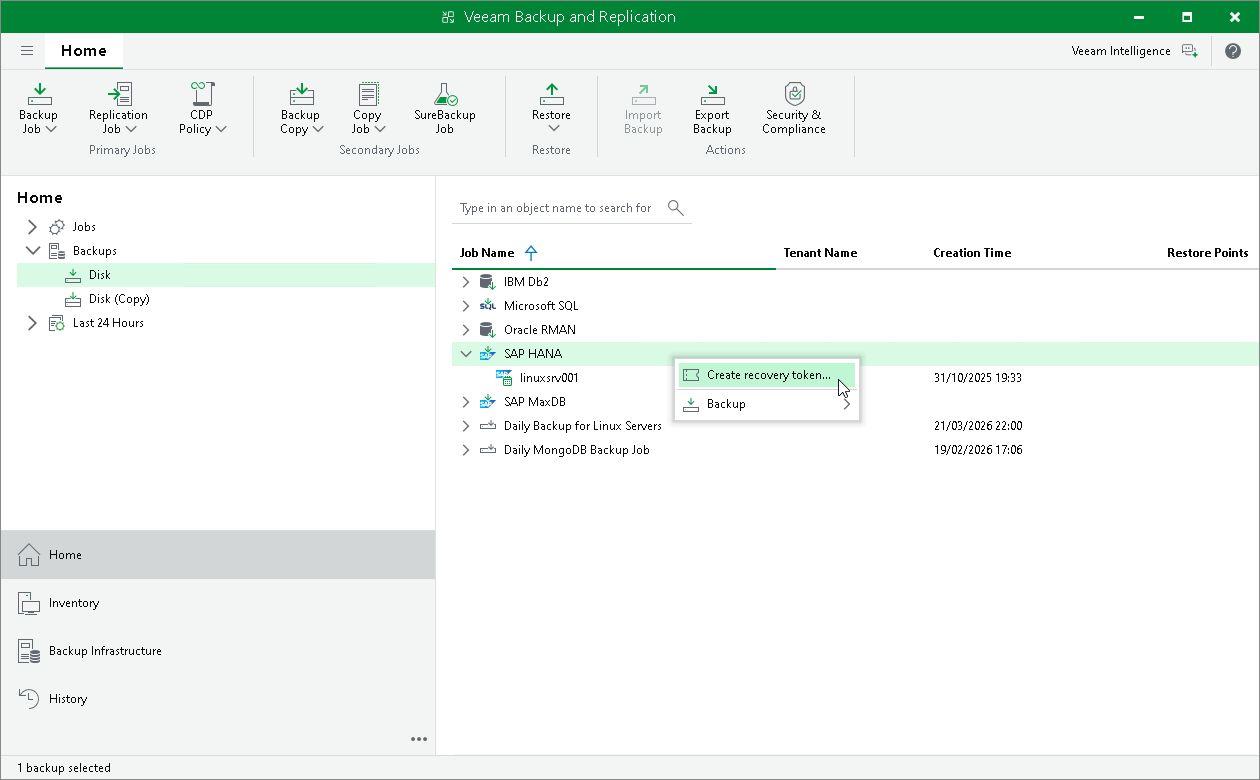Sort by the Restore Points column
The width and height of the screenshot is (1260, 780).
[1207, 253]
